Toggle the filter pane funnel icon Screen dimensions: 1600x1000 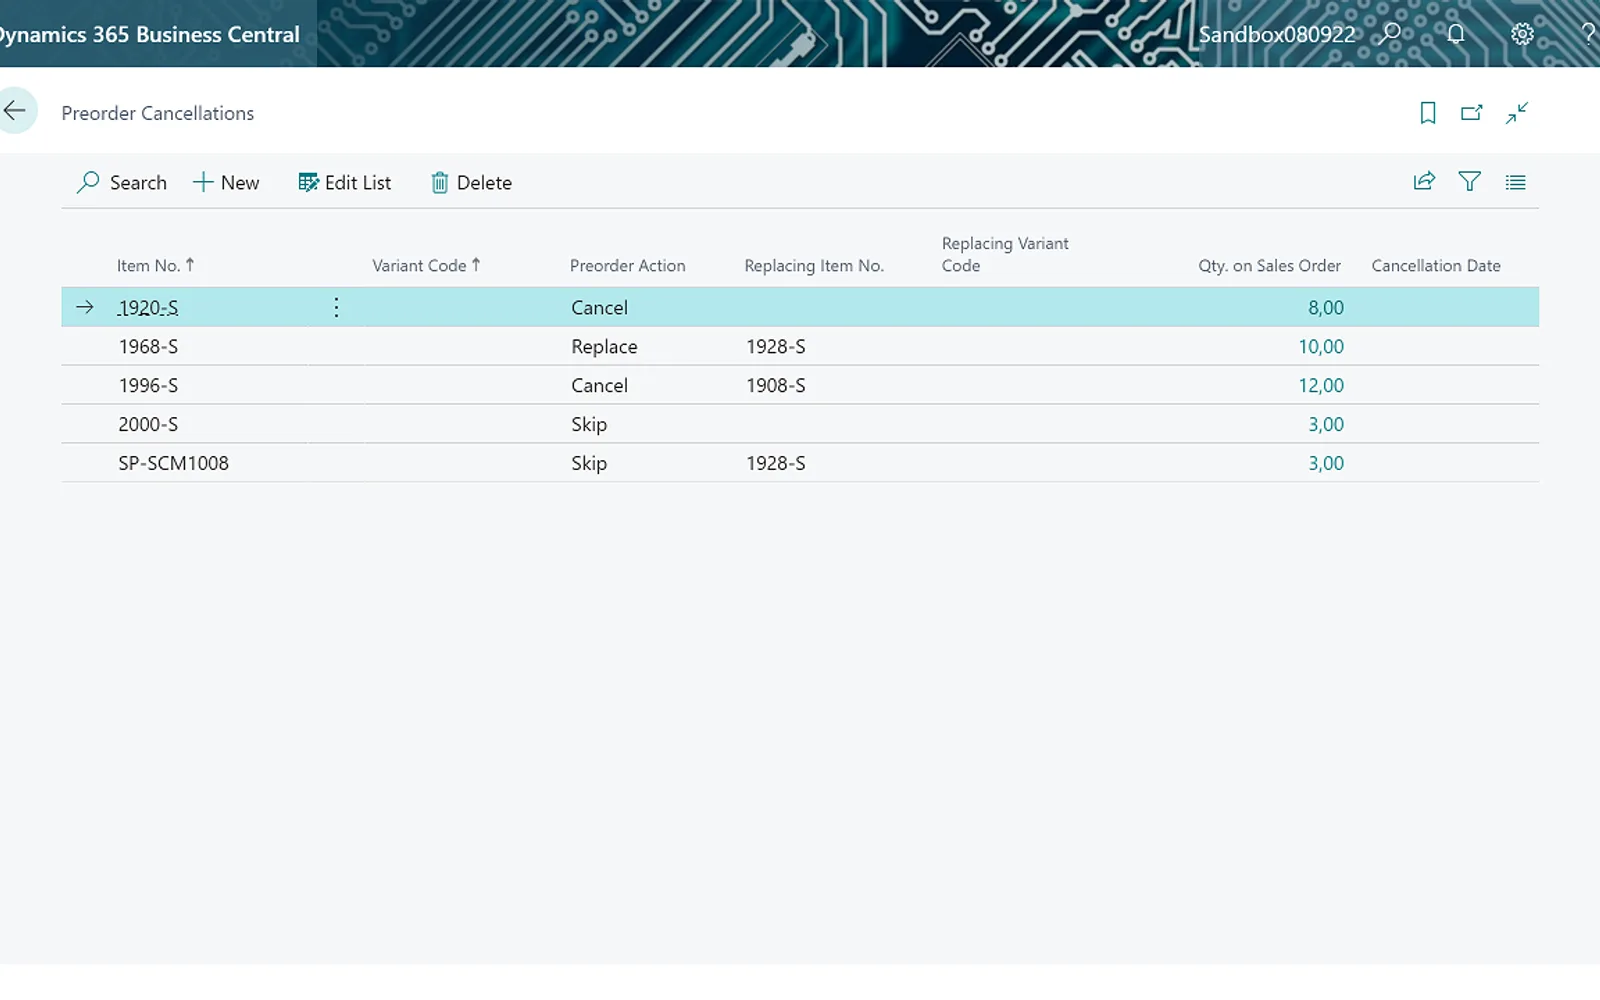[x=1470, y=181]
